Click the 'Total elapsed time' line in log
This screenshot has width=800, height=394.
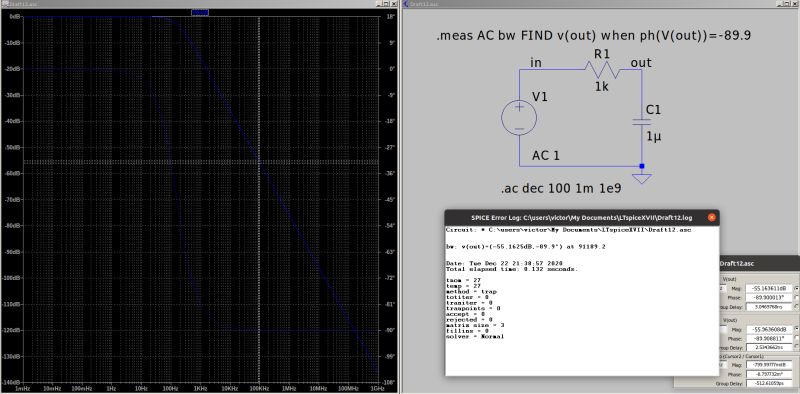point(512,268)
